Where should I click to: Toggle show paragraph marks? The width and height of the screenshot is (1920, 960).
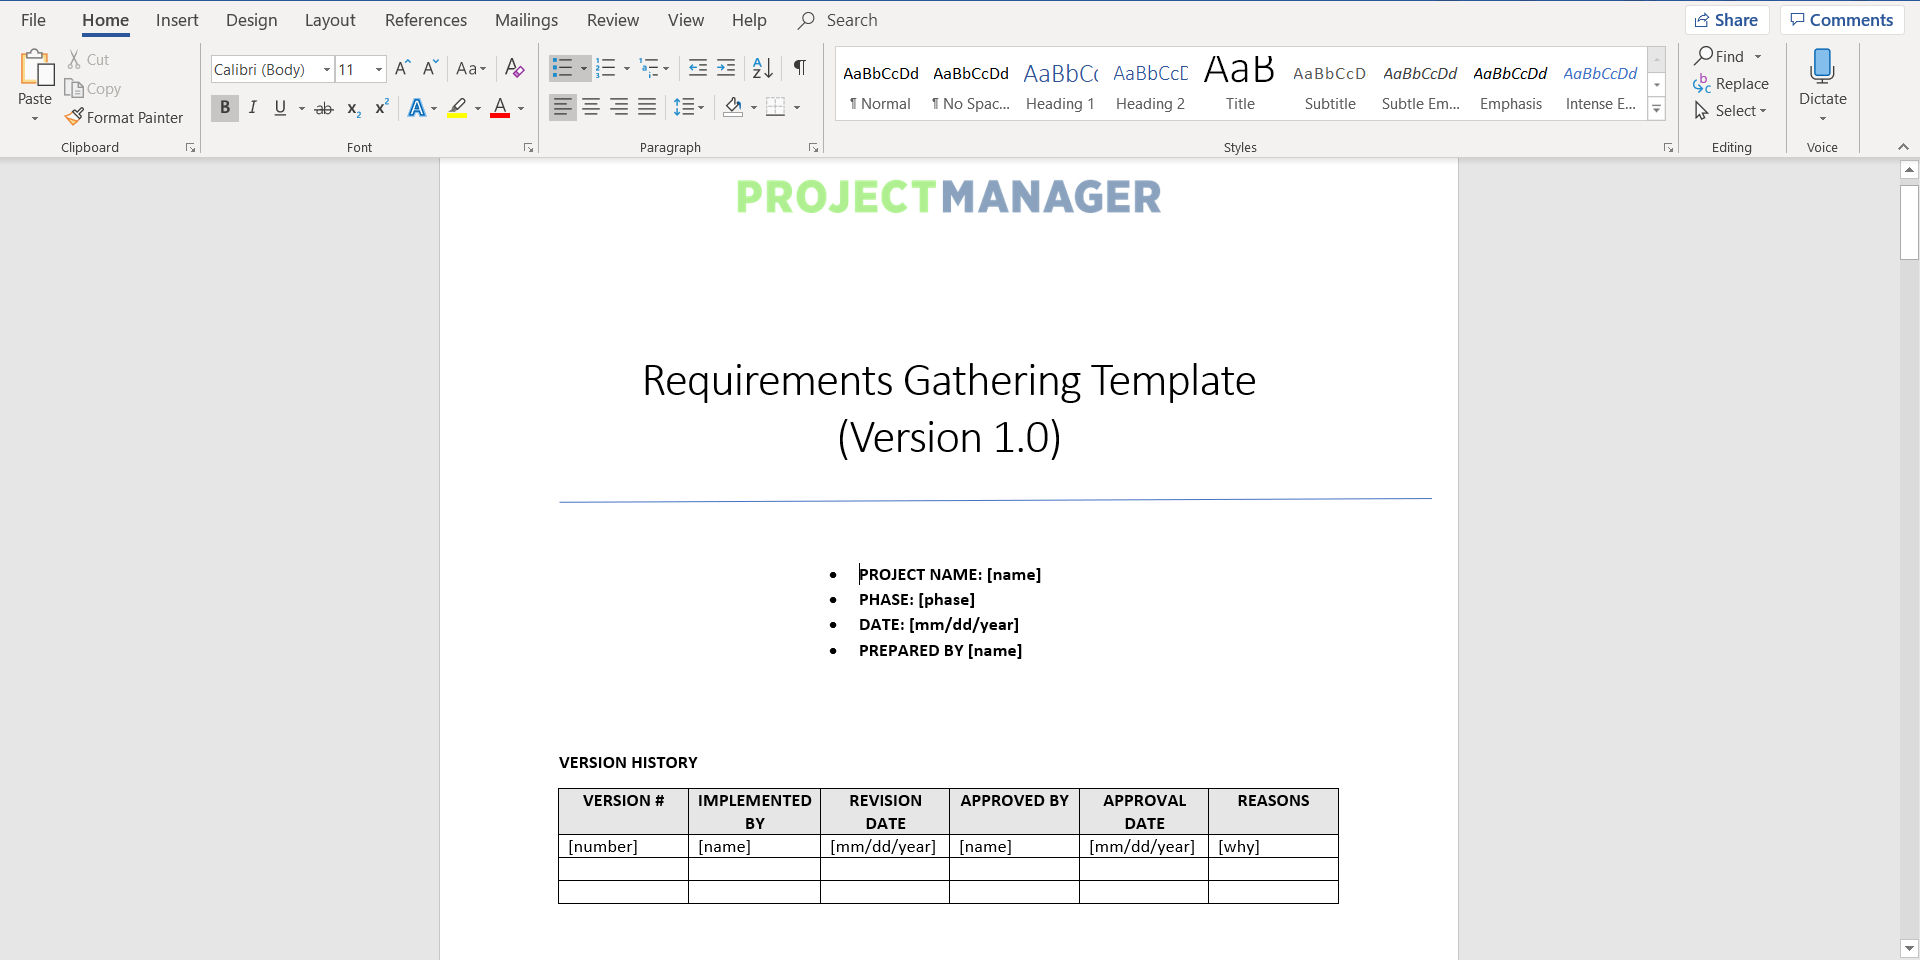tap(800, 68)
